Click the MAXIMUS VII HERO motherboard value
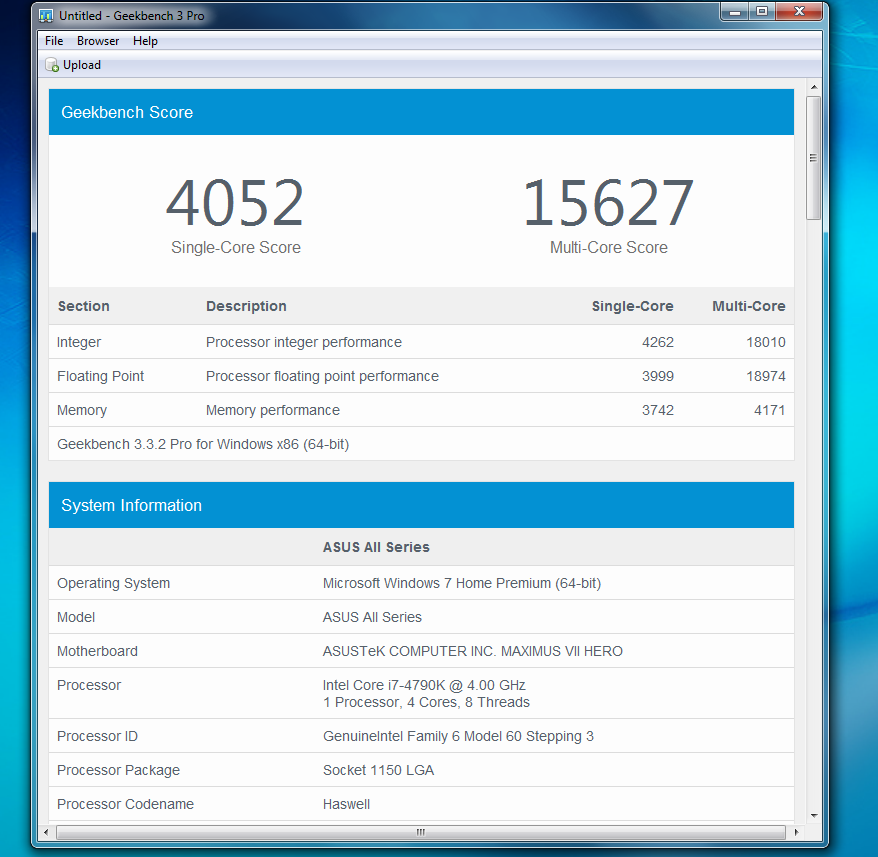 473,651
